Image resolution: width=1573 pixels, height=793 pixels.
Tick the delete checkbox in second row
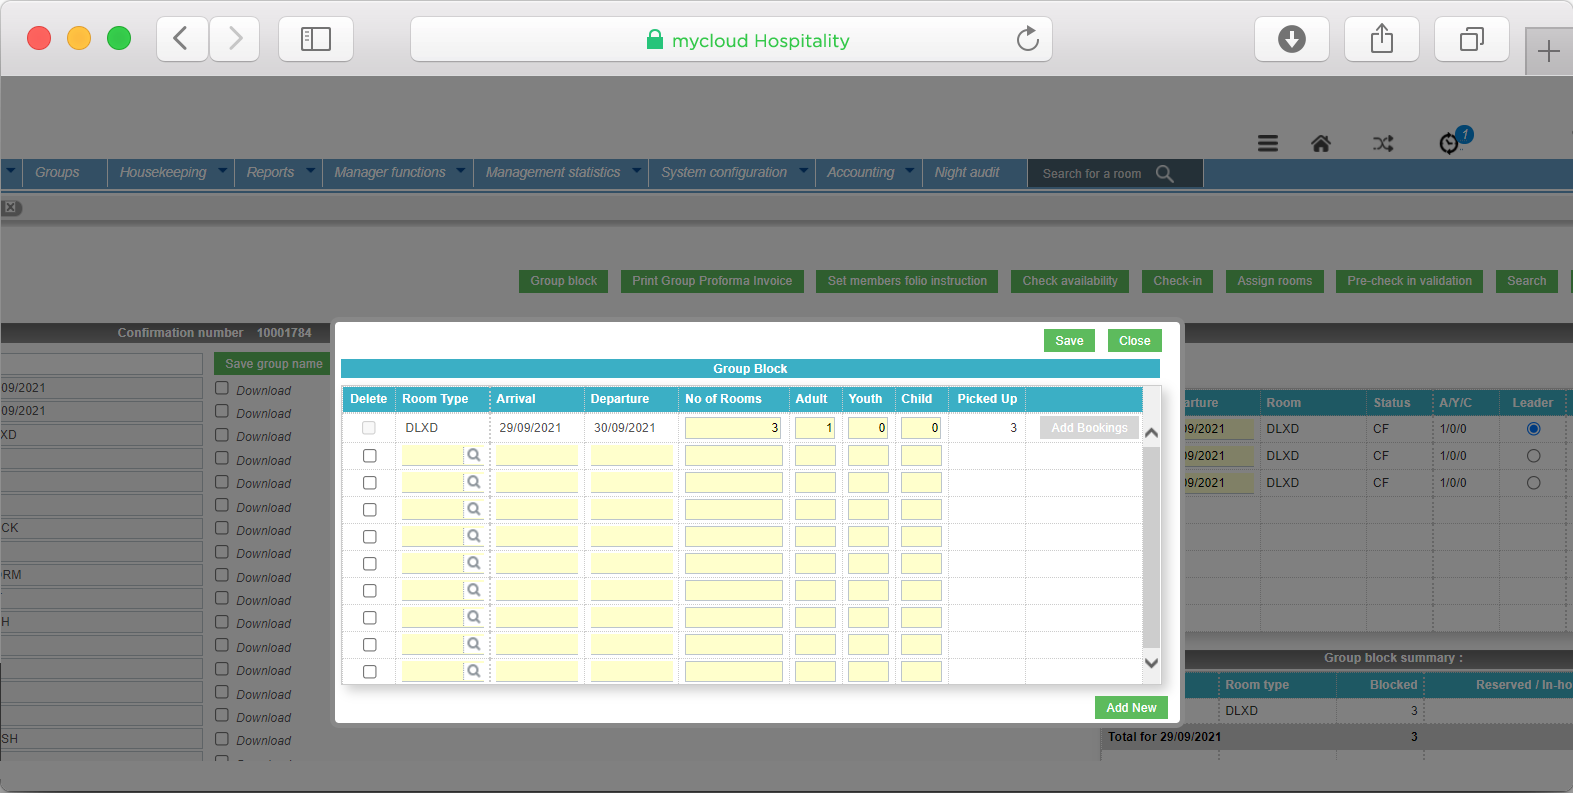click(x=369, y=456)
